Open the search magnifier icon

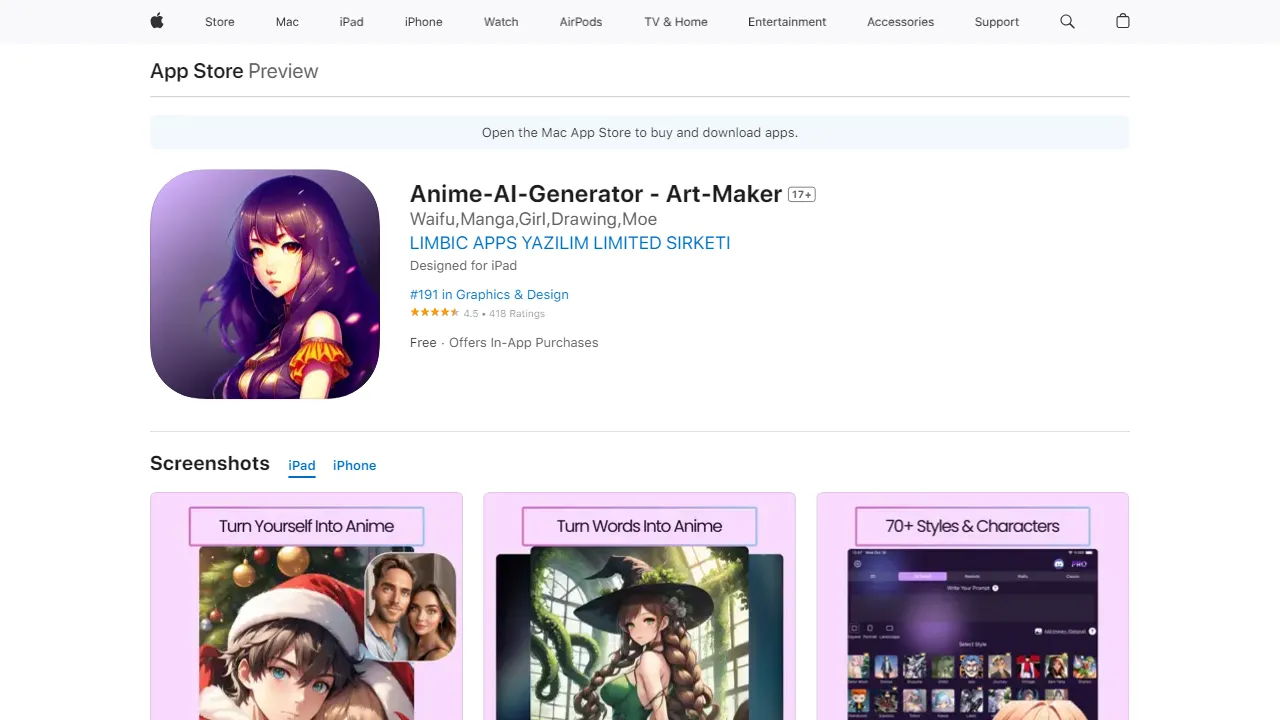[1067, 21]
